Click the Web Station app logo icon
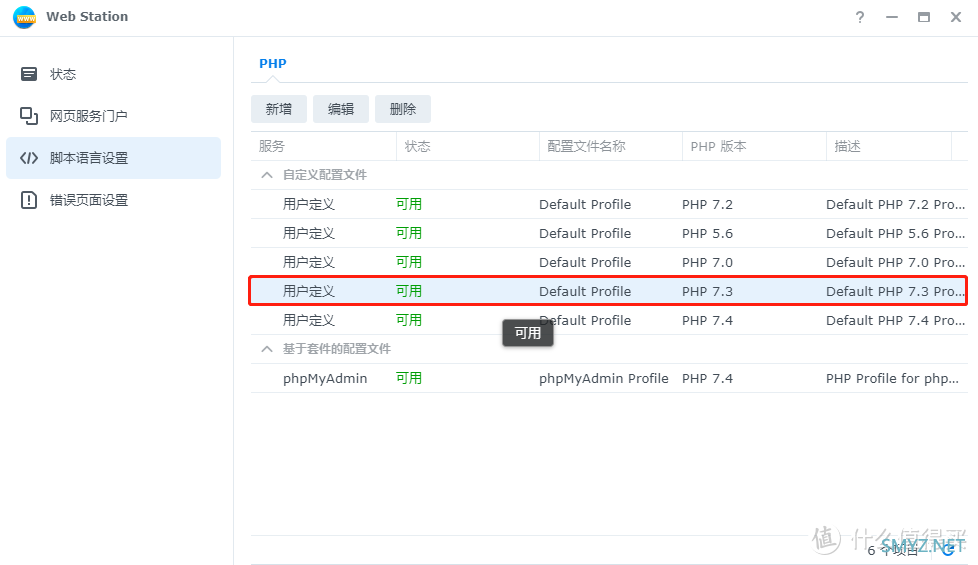978x565 pixels. (x=24, y=17)
